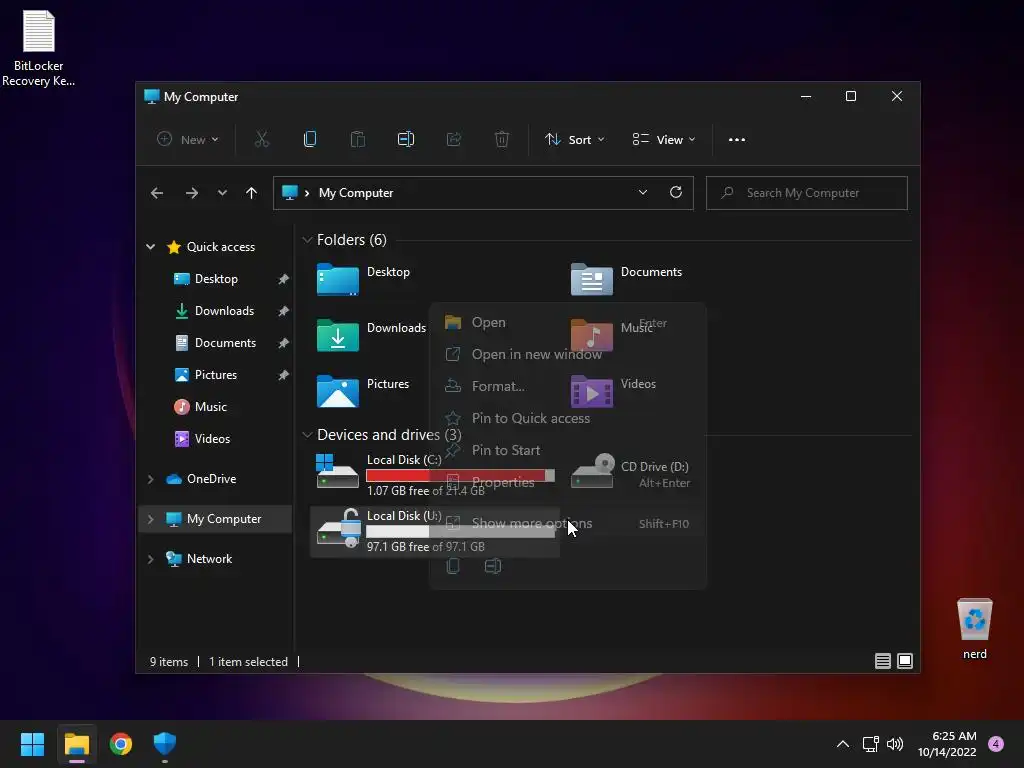Click the Copy icon in toolbar
Screen dimensions: 1024x768
310,139
